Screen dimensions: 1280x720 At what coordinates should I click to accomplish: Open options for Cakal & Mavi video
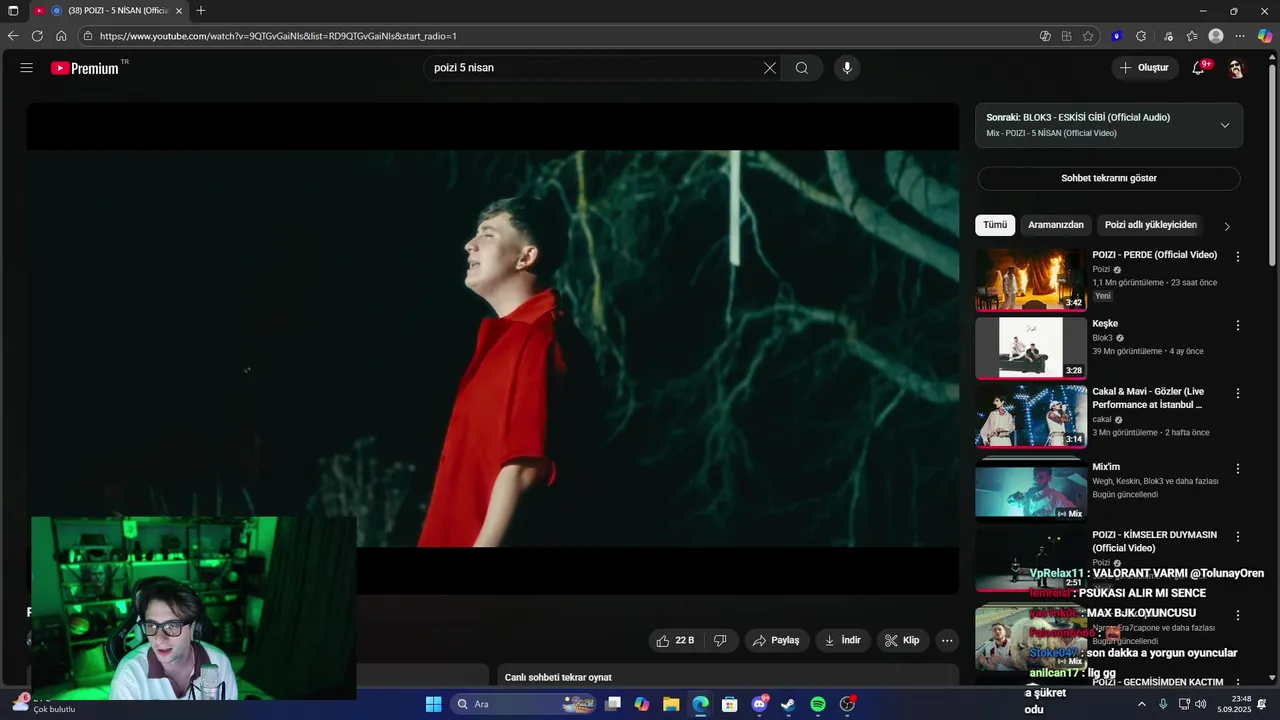click(1238, 394)
